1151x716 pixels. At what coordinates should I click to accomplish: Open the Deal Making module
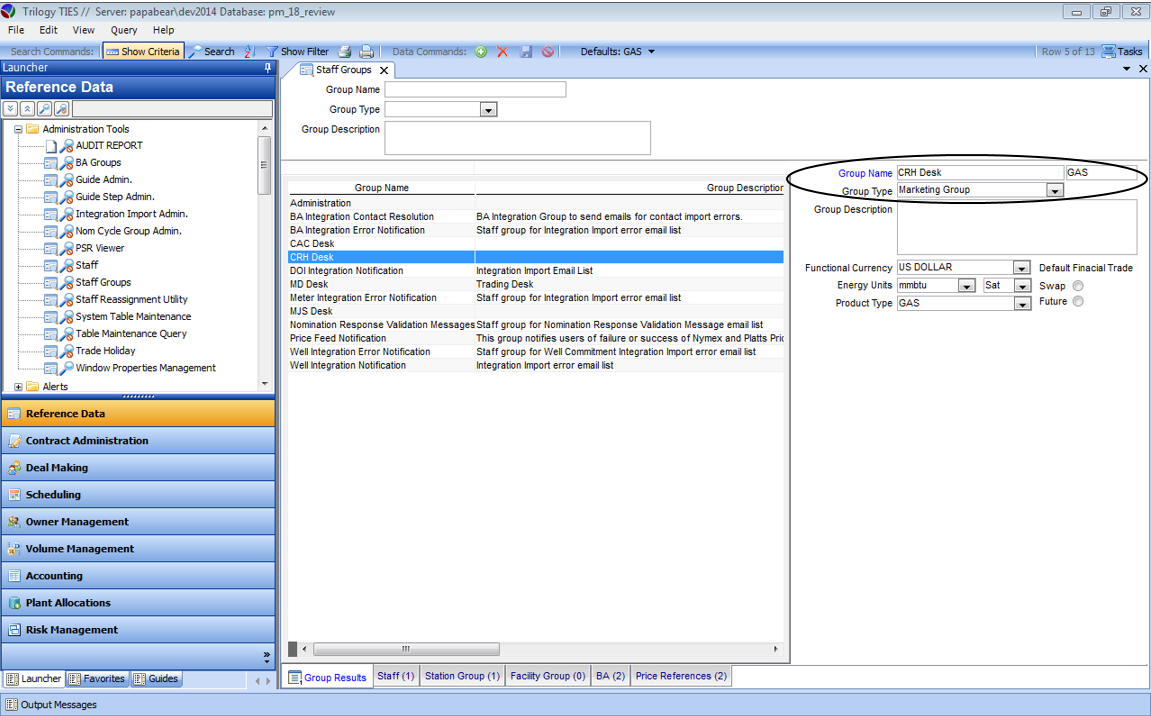(x=57, y=468)
